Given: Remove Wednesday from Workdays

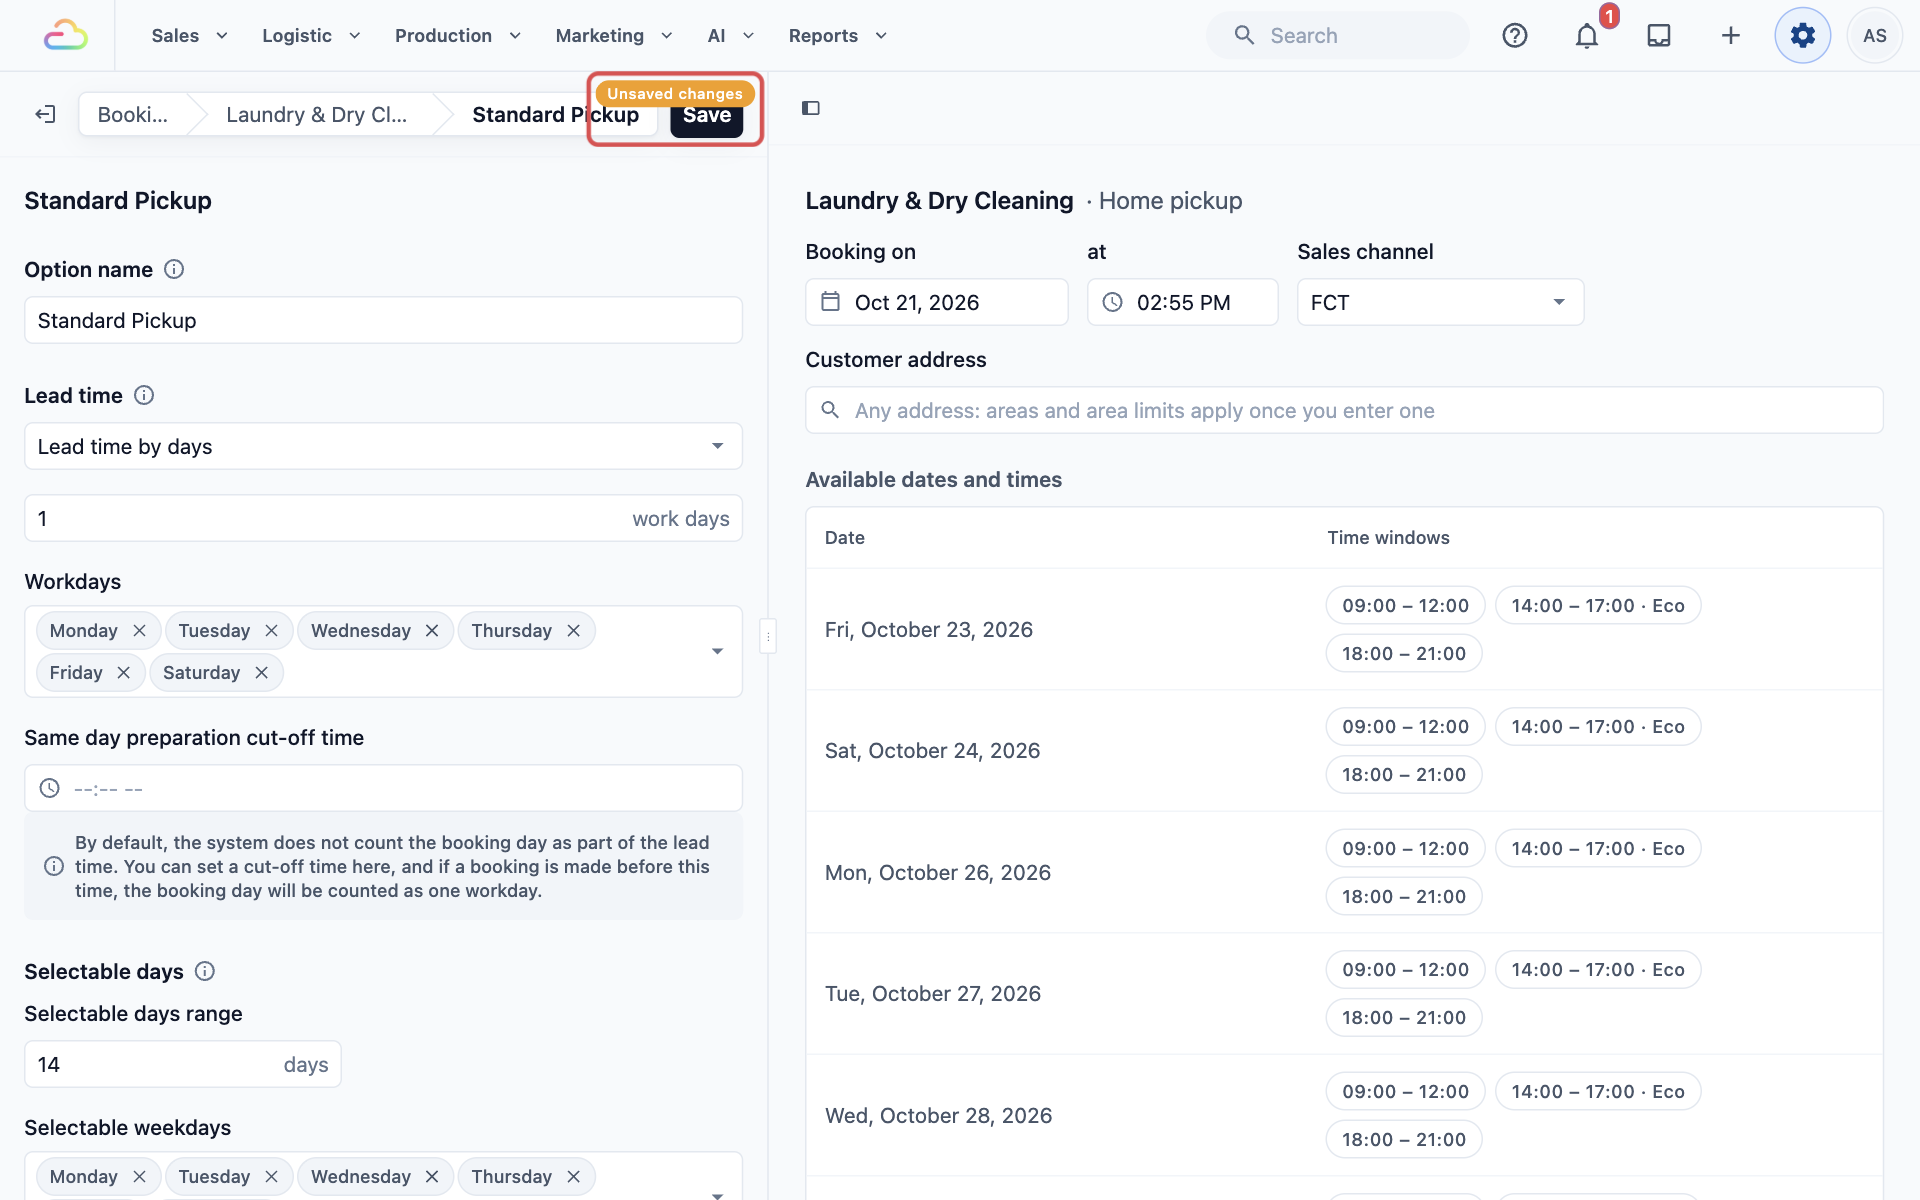Looking at the screenshot, I should point(432,631).
